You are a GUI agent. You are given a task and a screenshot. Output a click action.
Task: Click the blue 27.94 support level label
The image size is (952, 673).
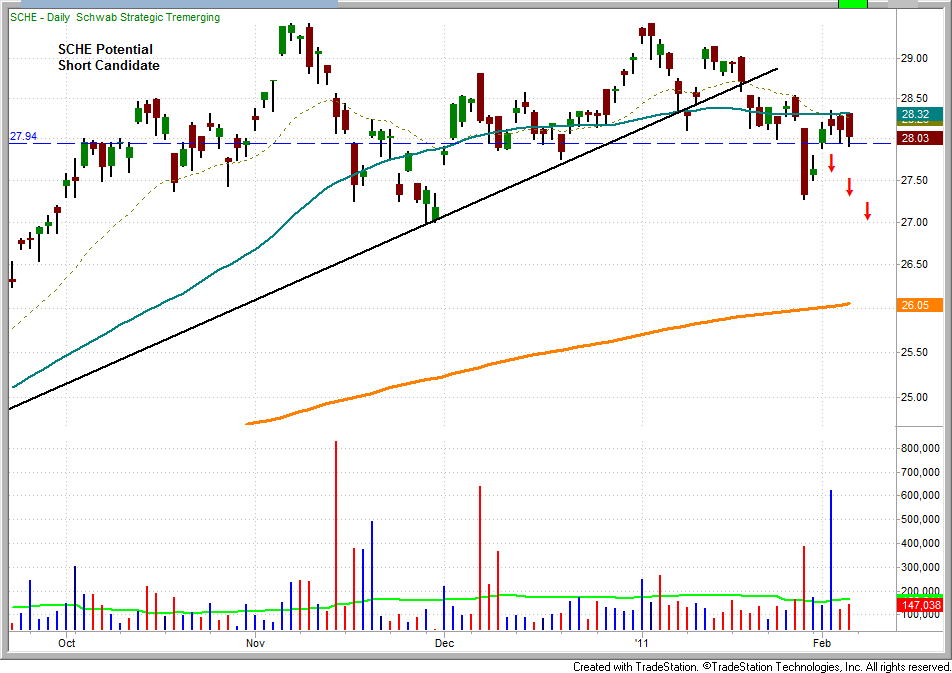pos(23,136)
